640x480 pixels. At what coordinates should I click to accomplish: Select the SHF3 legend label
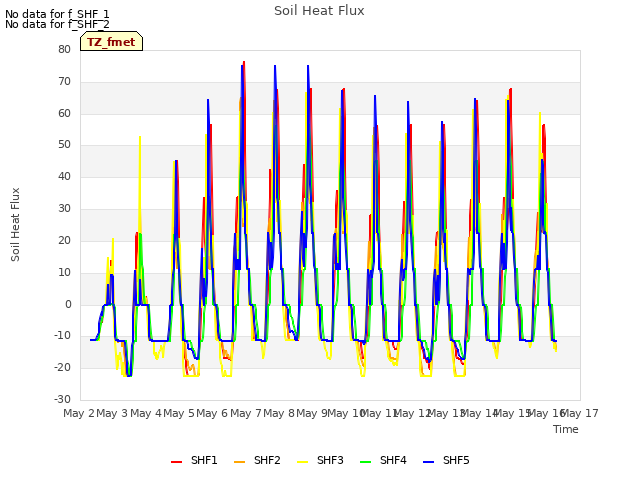[x=330, y=460]
